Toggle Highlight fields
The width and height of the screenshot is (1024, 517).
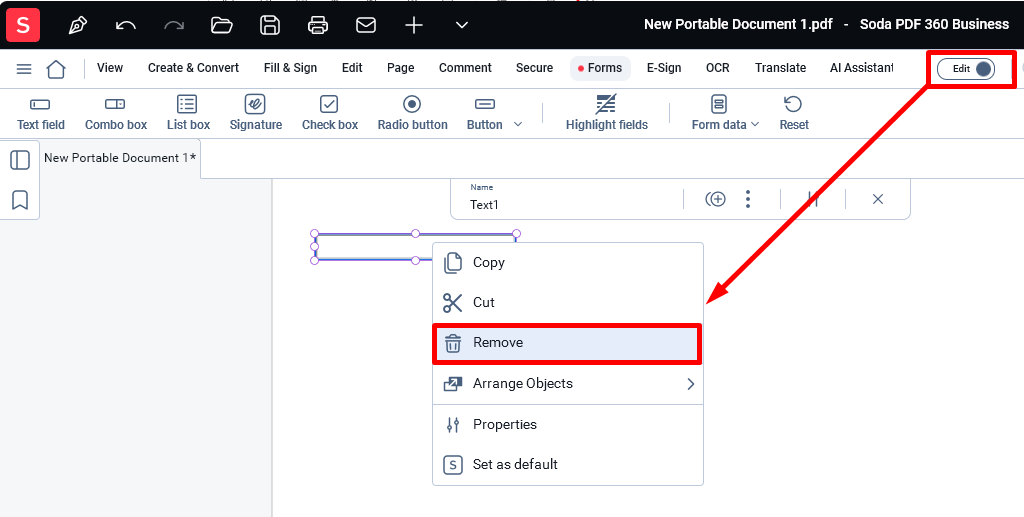[x=607, y=114]
